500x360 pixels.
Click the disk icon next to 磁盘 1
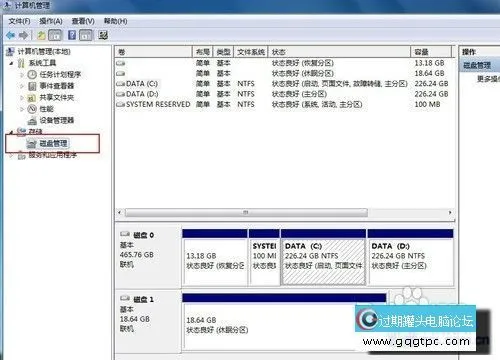(125, 298)
